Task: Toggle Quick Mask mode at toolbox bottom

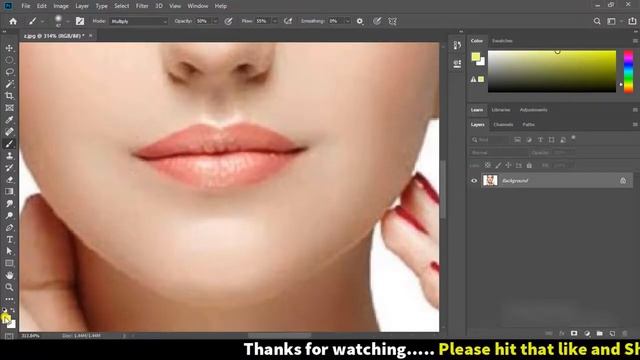Action: tap(9, 336)
